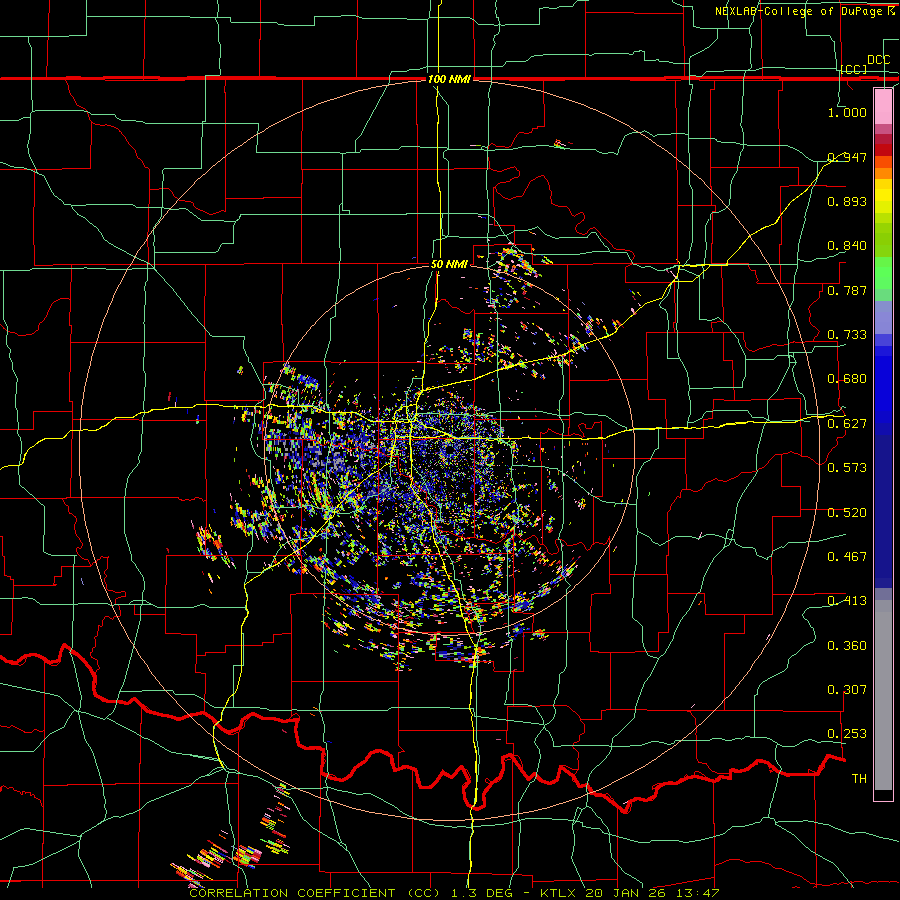
Task: Click the TH threshold label on the legend
Action: (x=859, y=779)
